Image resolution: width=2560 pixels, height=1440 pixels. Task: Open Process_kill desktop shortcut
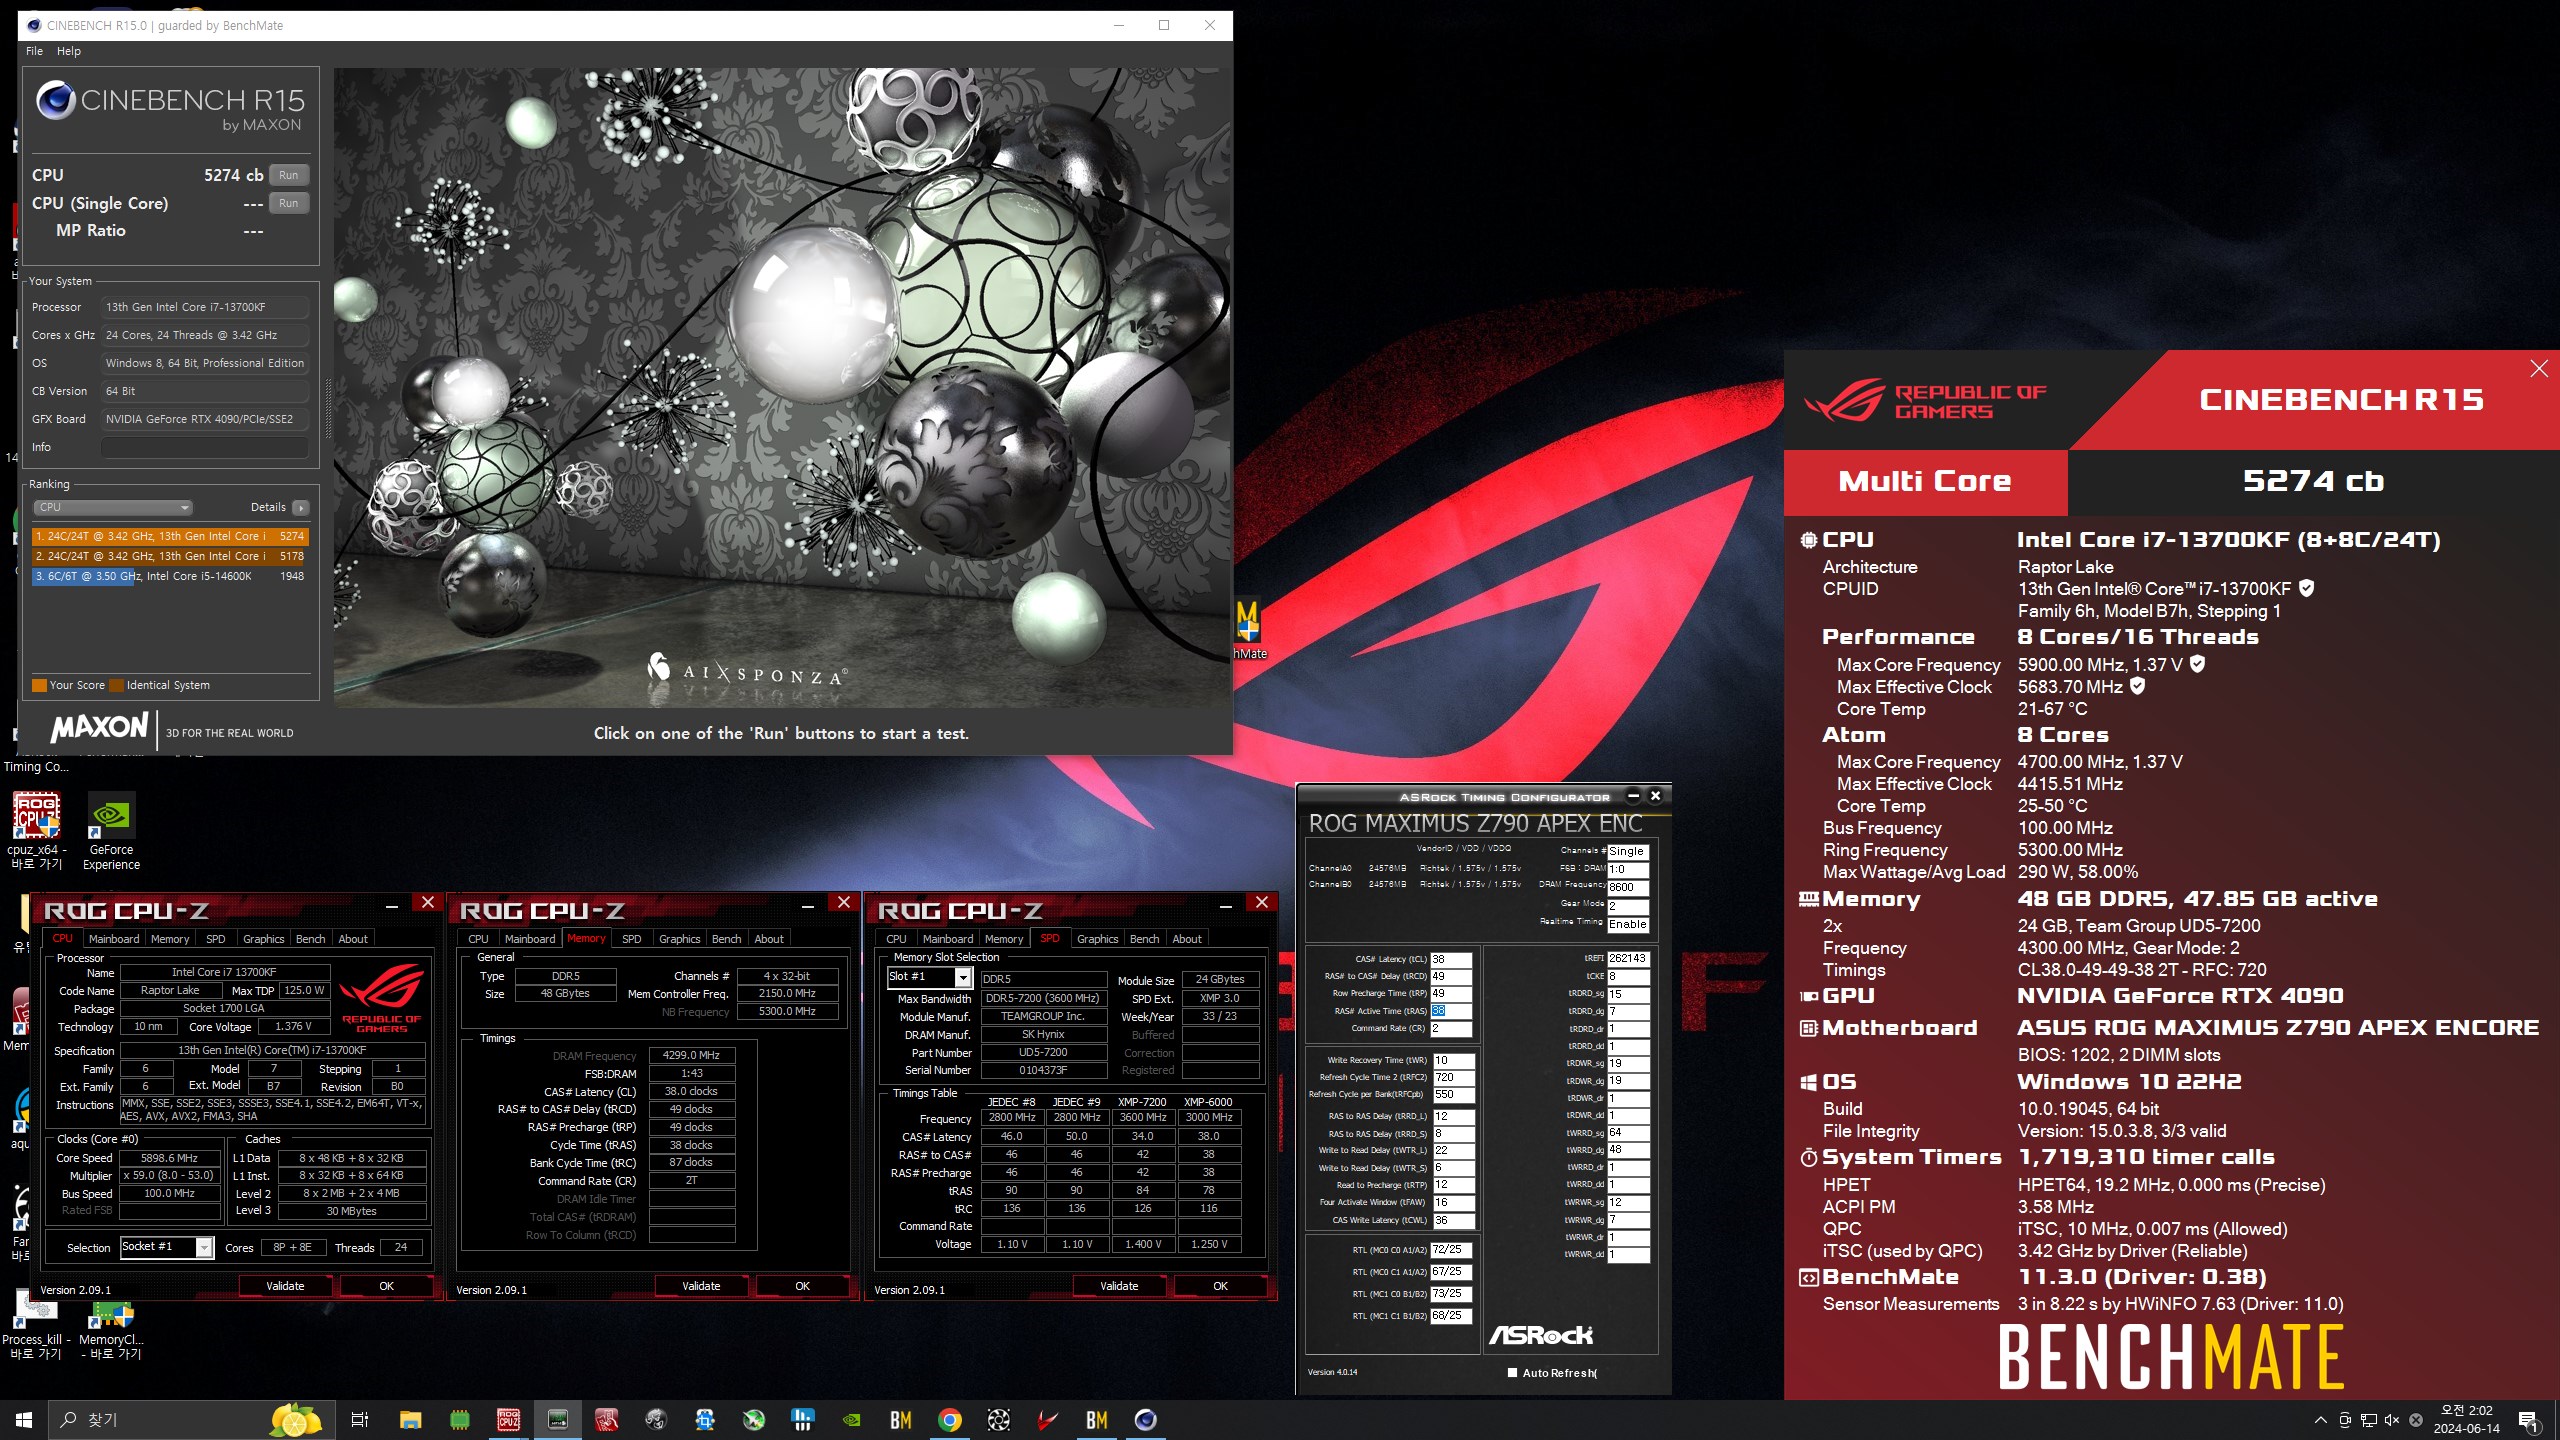coord(36,1325)
